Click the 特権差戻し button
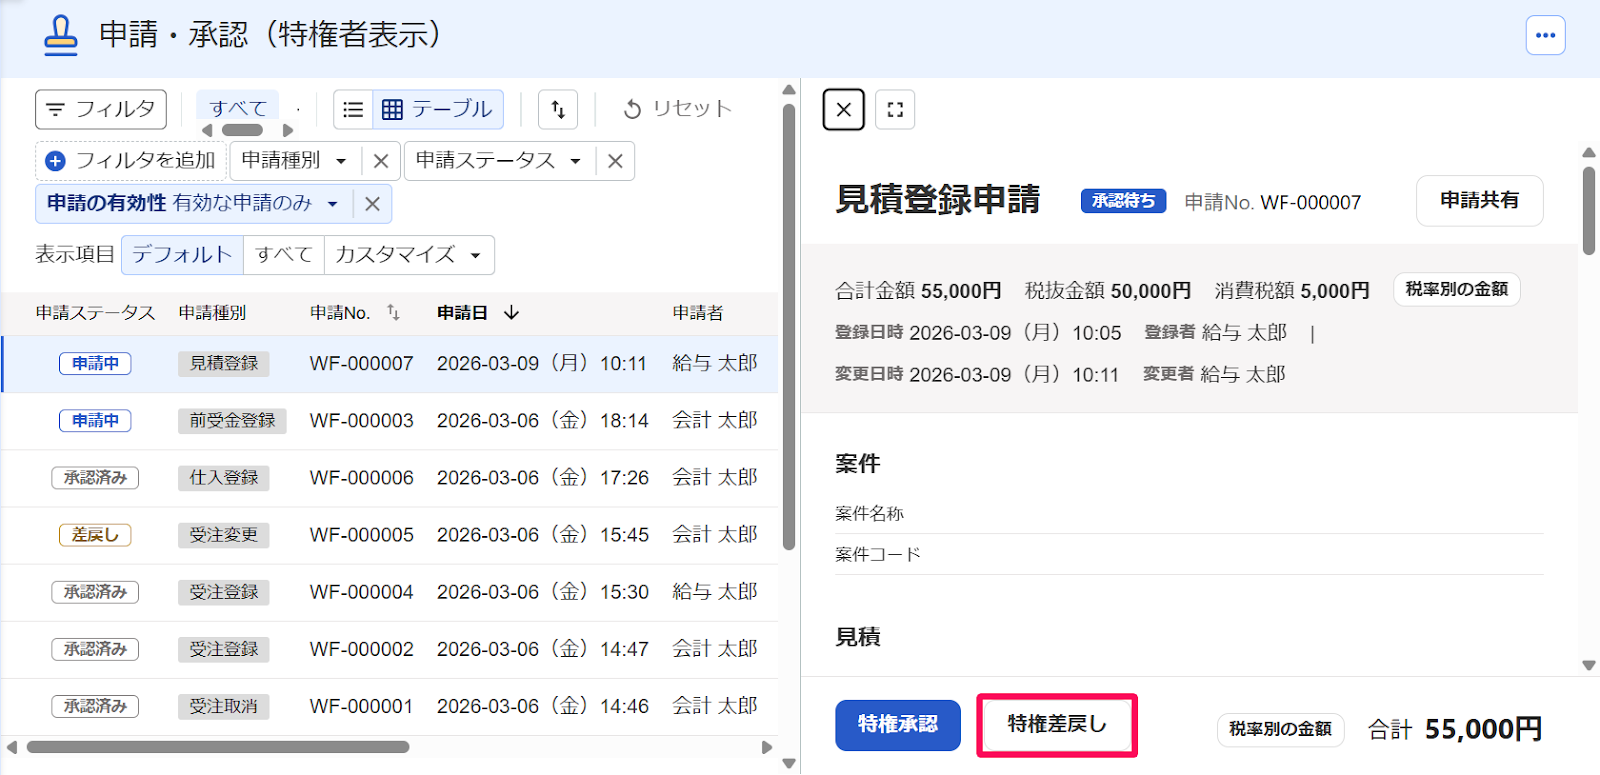Image resolution: width=1600 pixels, height=775 pixels. (1057, 725)
